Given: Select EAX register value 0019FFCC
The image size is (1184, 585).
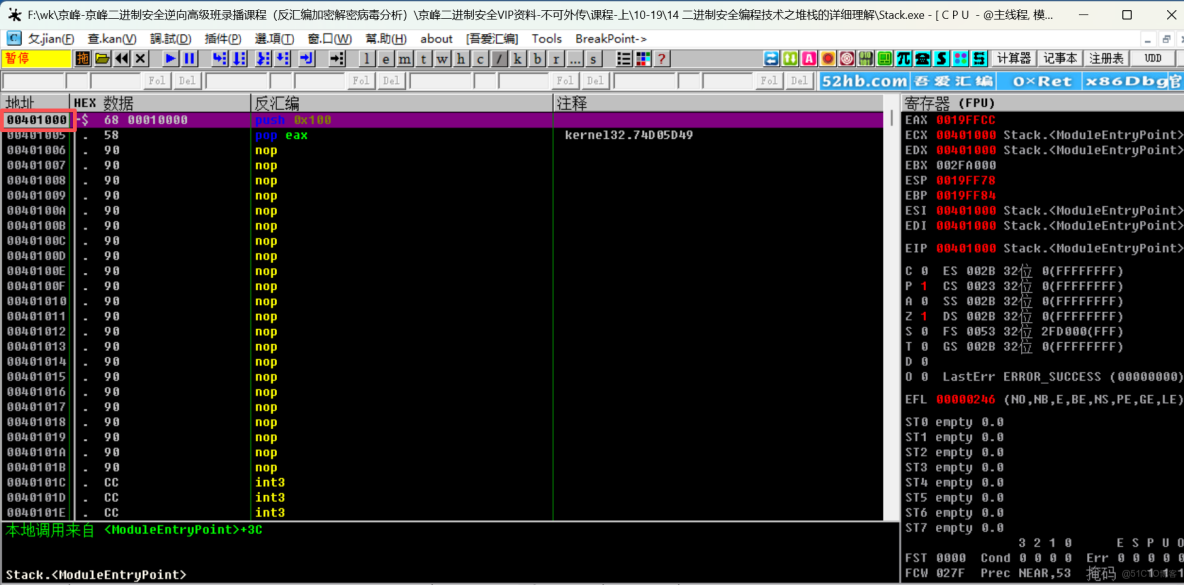Looking at the screenshot, I should coord(967,119).
